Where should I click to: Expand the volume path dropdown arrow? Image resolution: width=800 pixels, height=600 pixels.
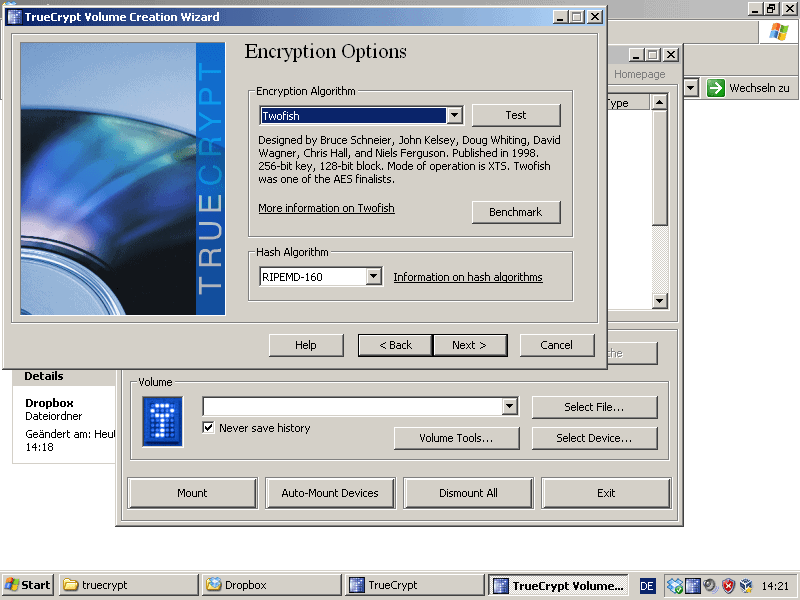(x=509, y=407)
